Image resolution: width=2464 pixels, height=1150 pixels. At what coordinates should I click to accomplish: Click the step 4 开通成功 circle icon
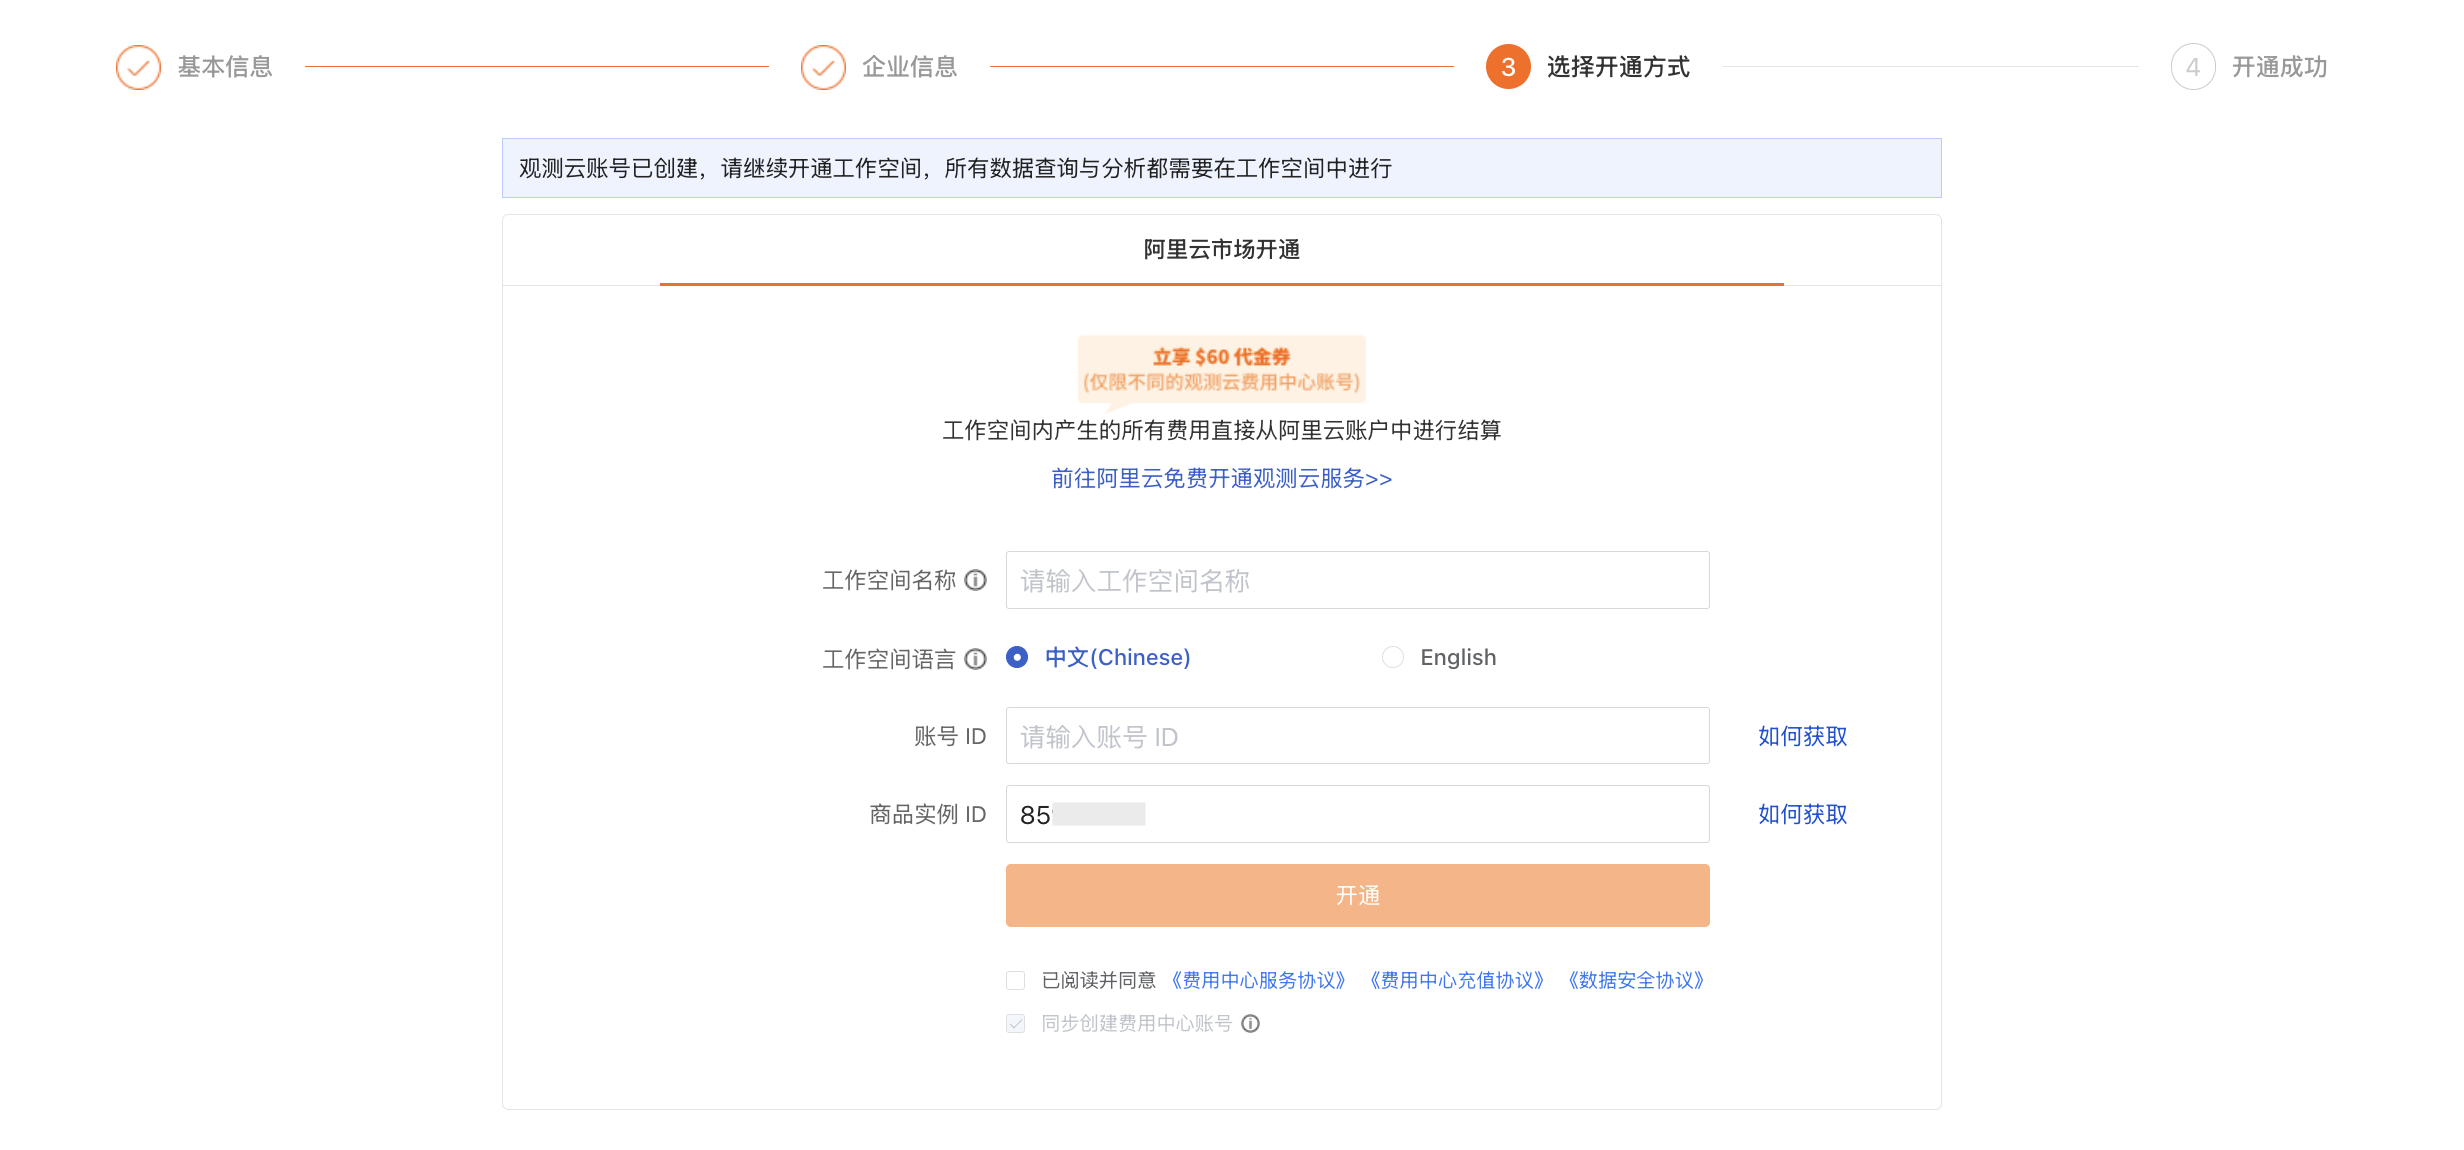[2193, 67]
